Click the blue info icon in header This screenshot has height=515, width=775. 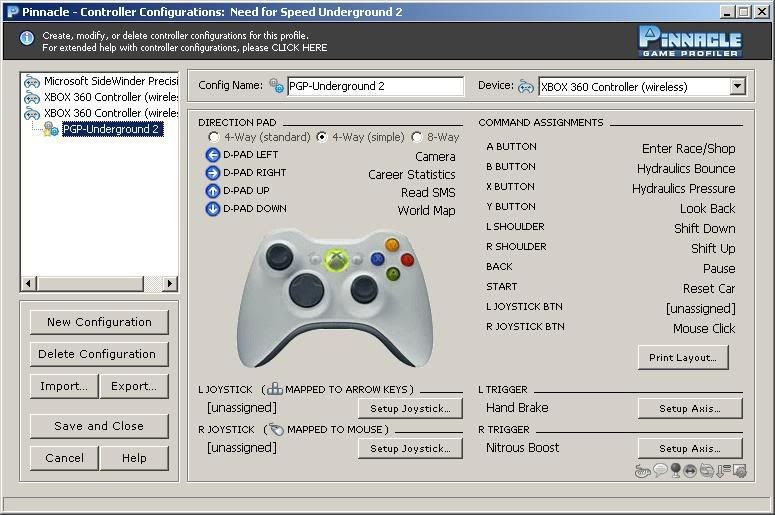point(27,38)
